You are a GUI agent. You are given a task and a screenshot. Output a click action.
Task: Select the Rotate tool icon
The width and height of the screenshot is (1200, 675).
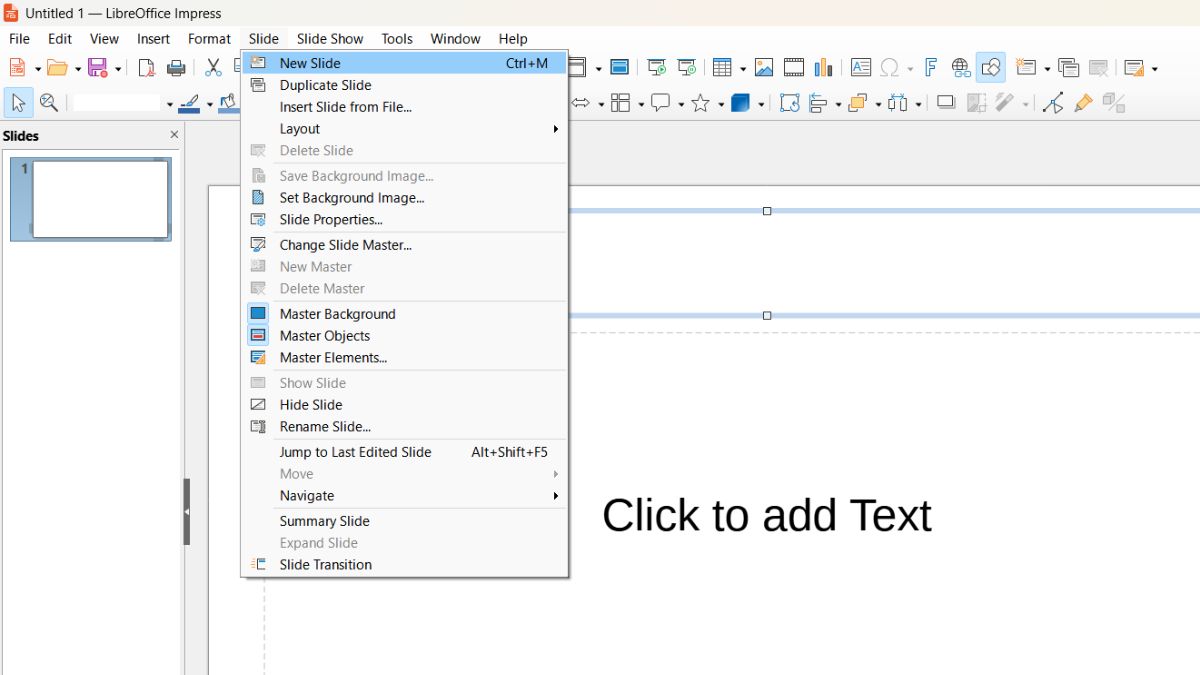[790, 103]
